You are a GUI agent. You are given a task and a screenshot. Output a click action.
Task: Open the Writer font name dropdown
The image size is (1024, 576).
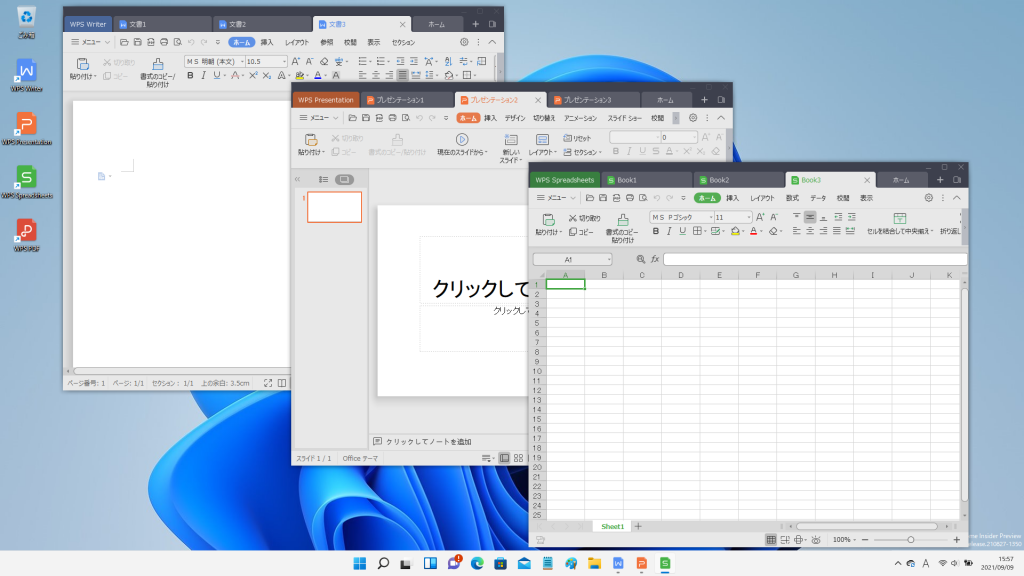242,61
